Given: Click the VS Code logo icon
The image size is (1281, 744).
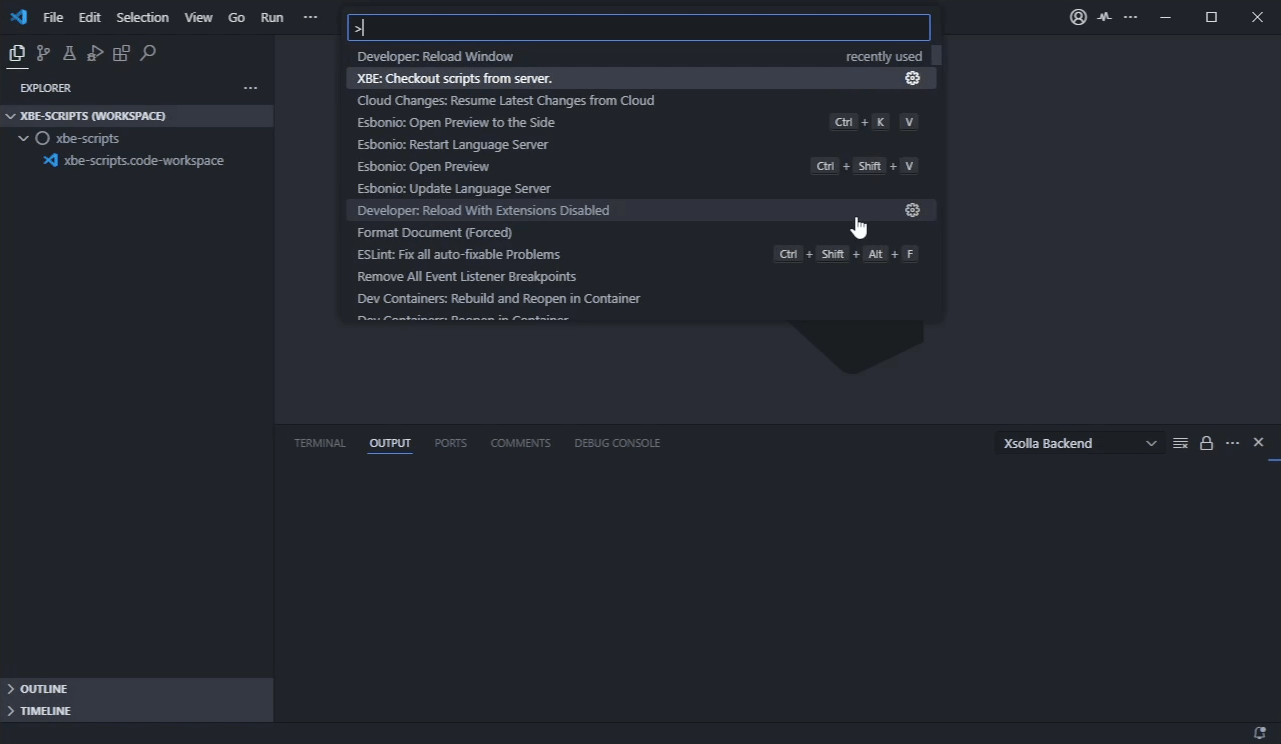Looking at the screenshot, I should [x=18, y=17].
